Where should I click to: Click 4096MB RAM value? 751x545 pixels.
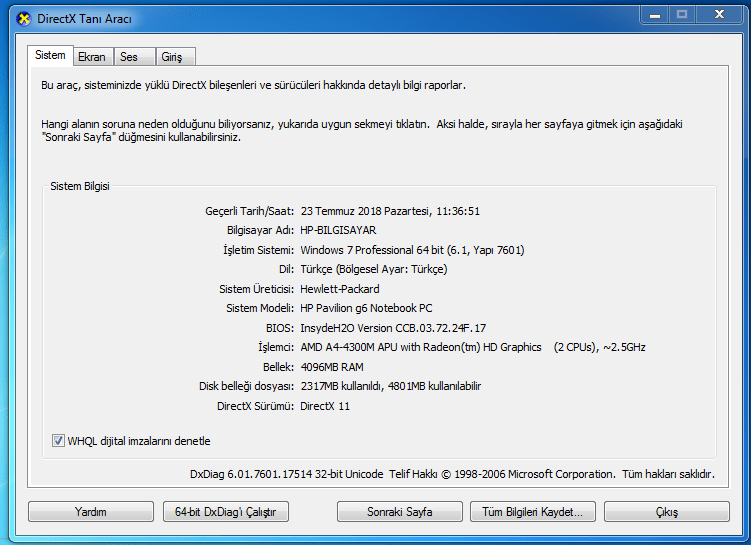[x=332, y=367]
